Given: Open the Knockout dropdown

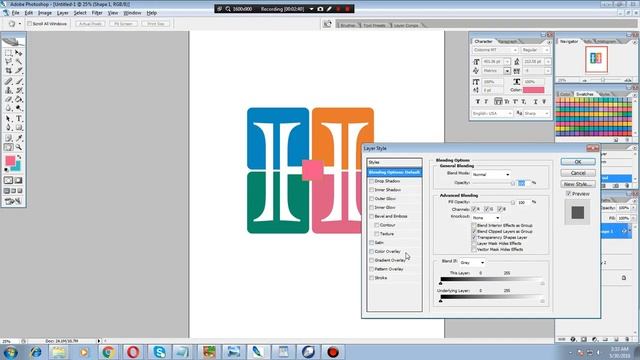Looking at the screenshot, I should [486, 218].
